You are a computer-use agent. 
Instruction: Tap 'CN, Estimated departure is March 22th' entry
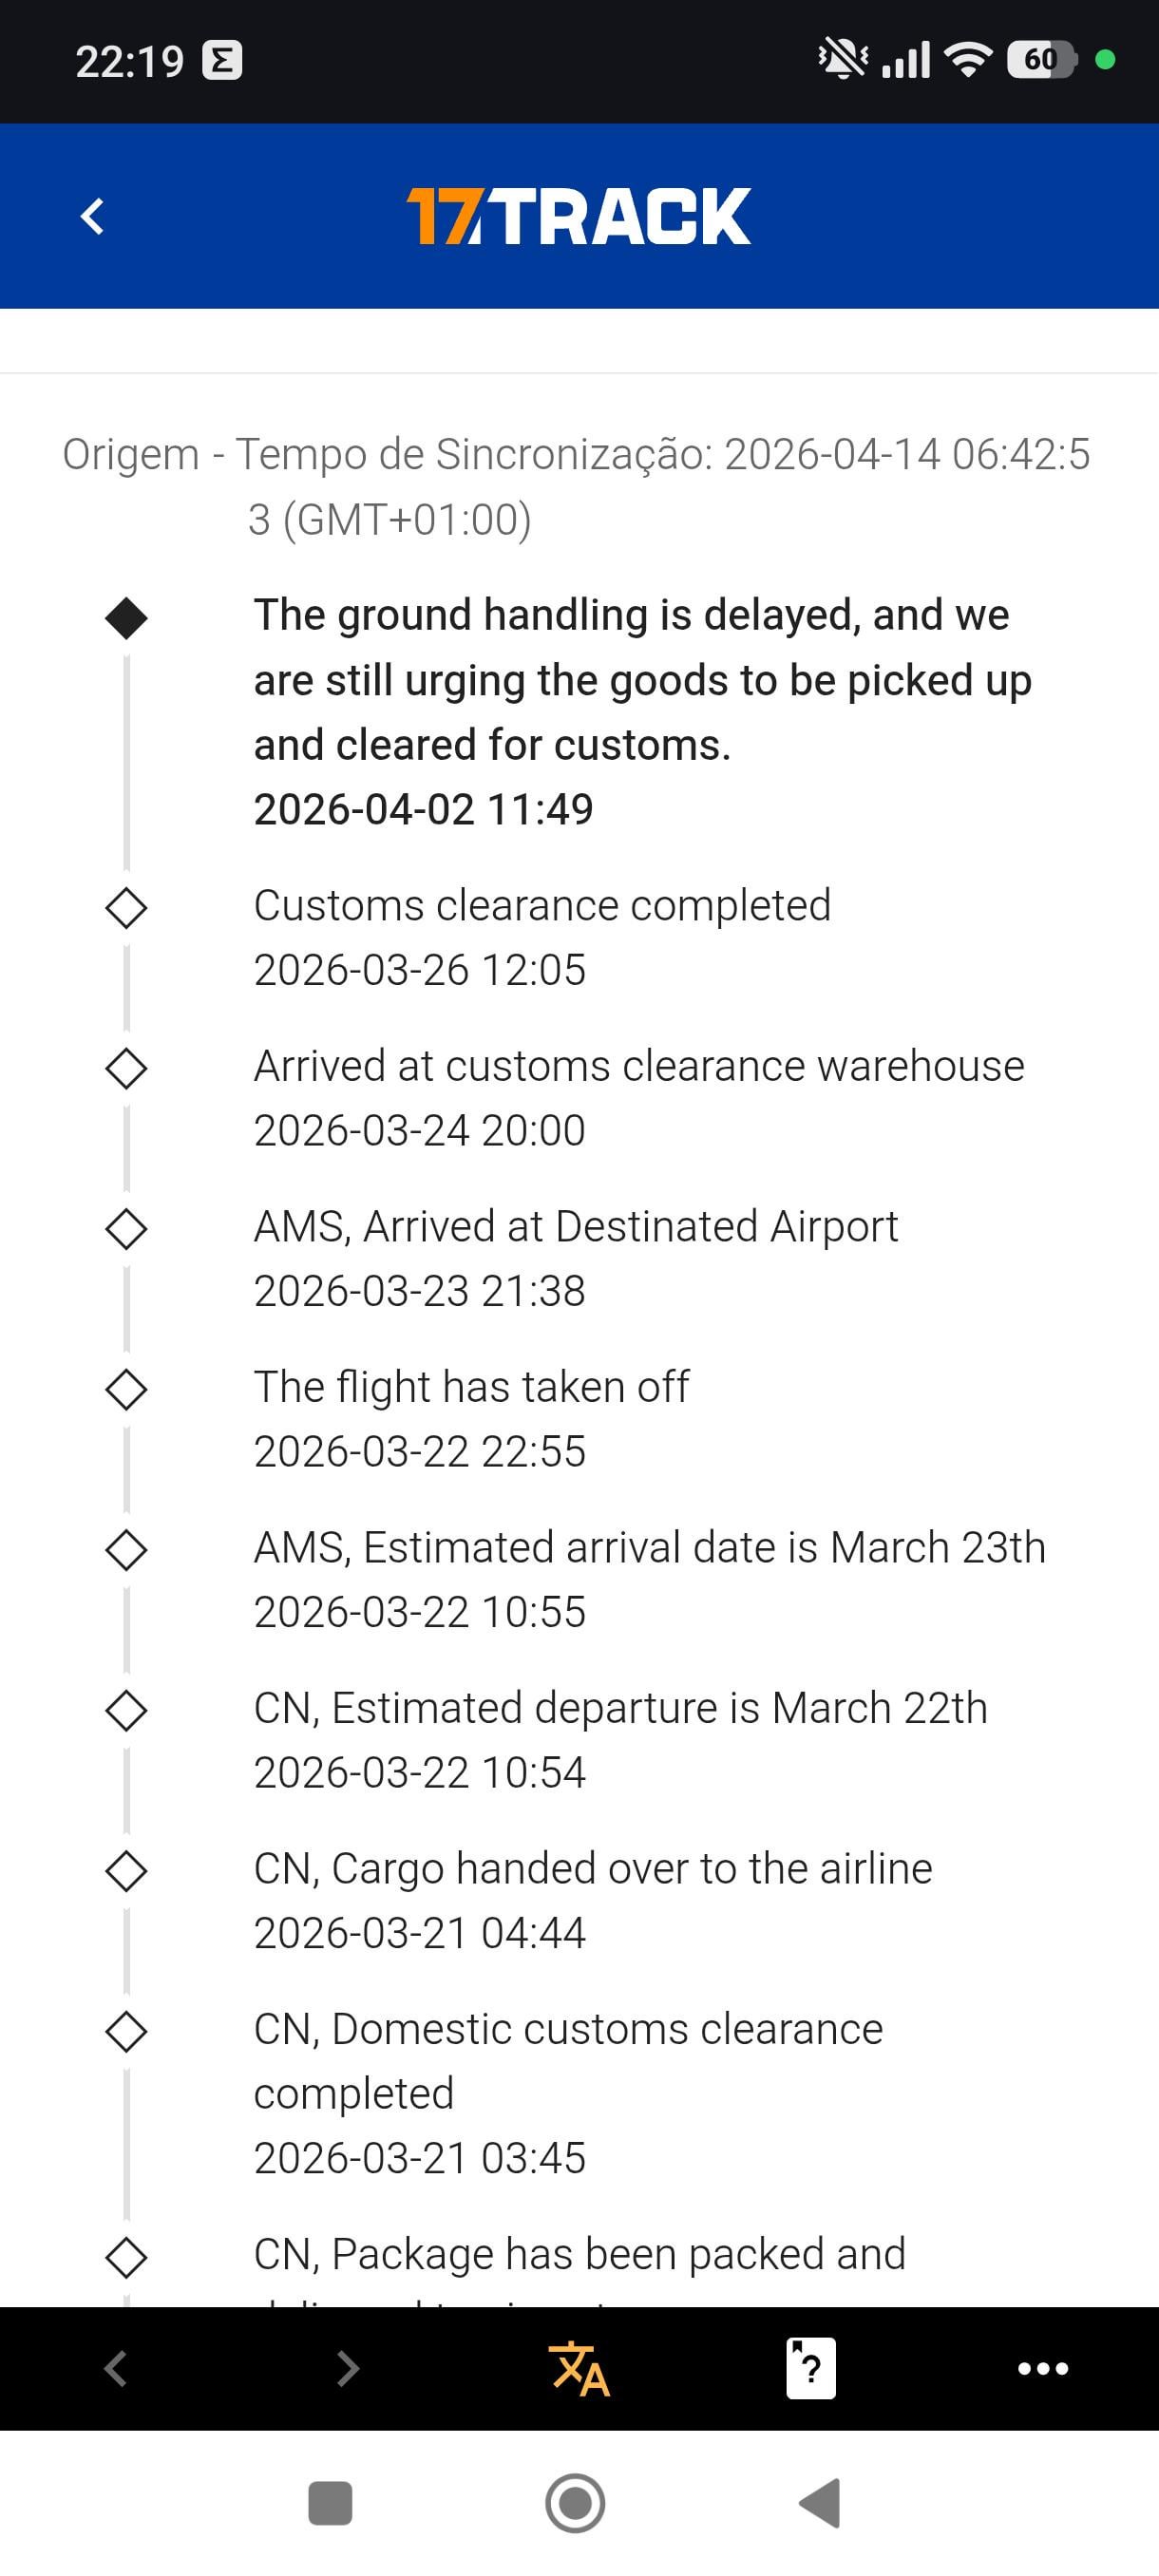(x=620, y=1708)
